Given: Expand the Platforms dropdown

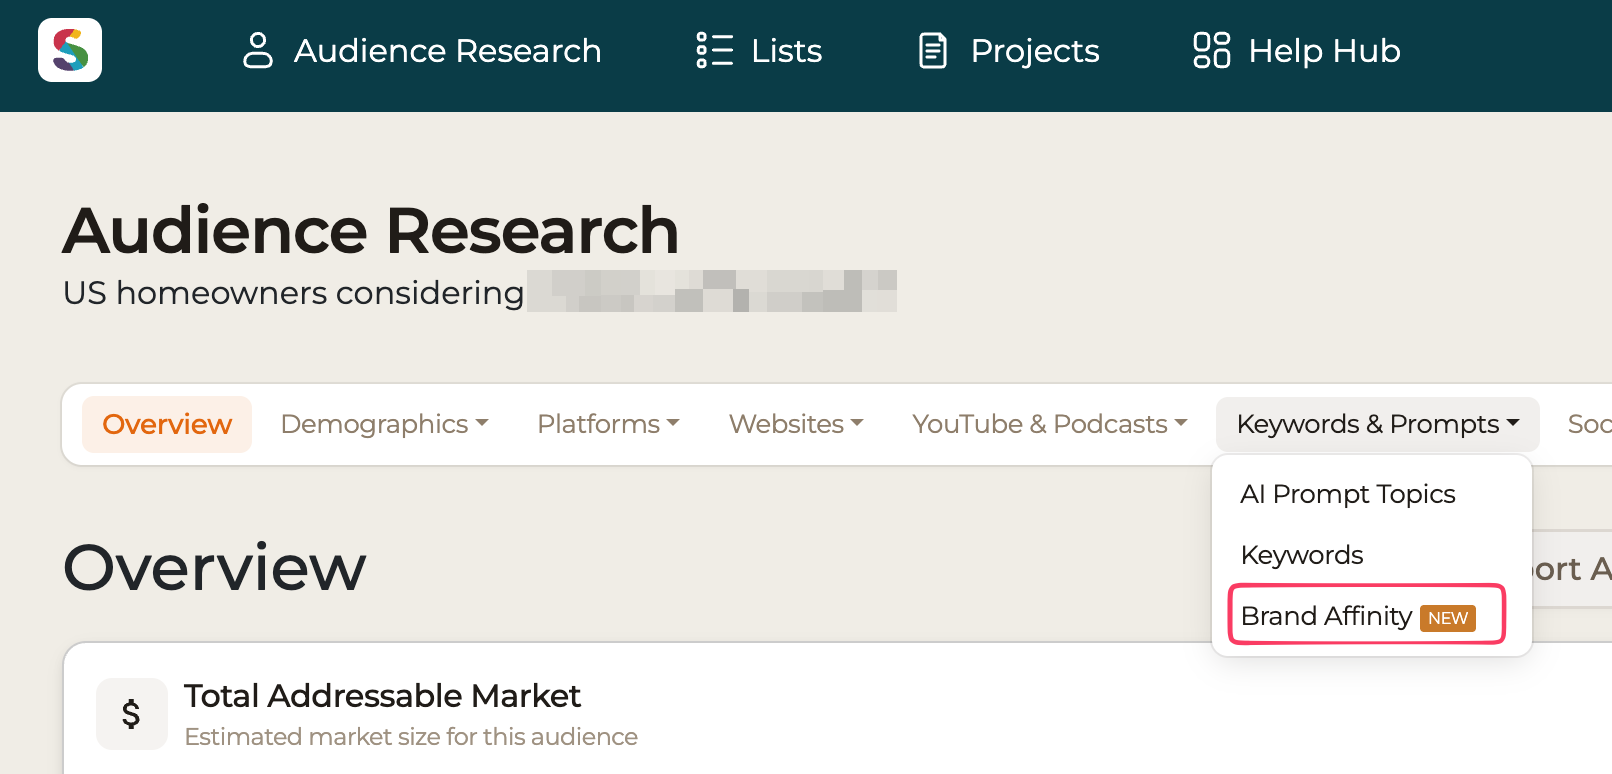Looking at the screenshot, I should [x=609, y=424].
